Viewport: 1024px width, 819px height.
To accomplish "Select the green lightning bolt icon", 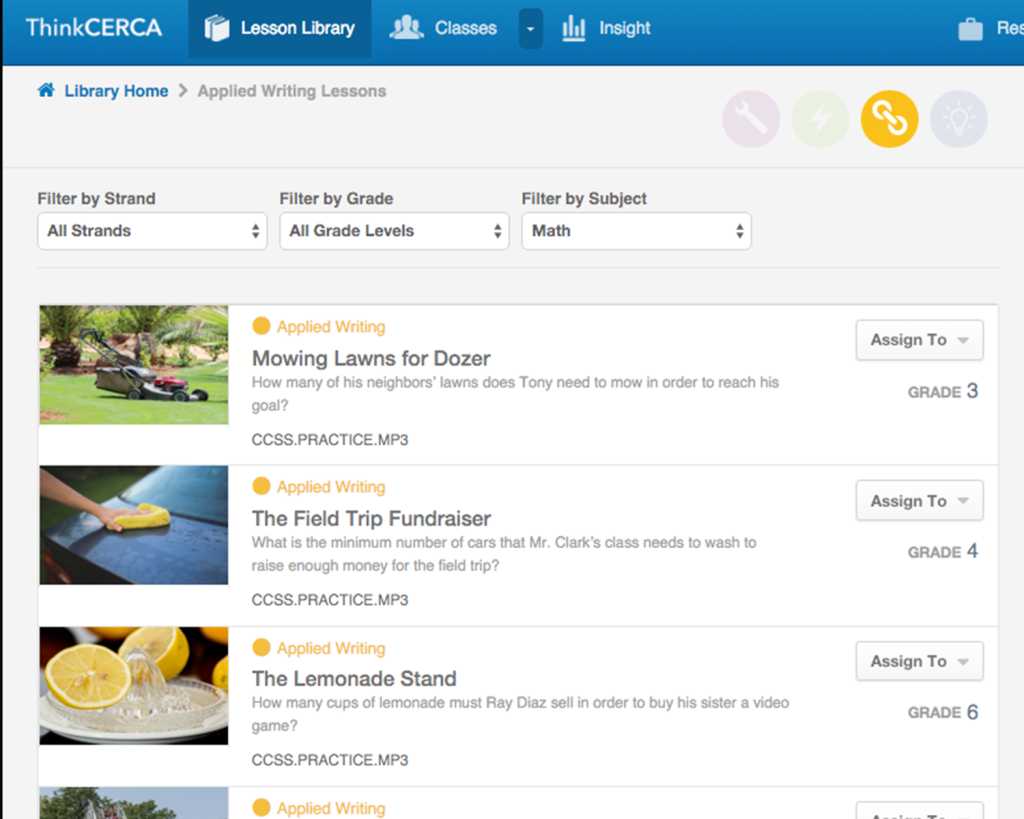I will tap(820, 119).
